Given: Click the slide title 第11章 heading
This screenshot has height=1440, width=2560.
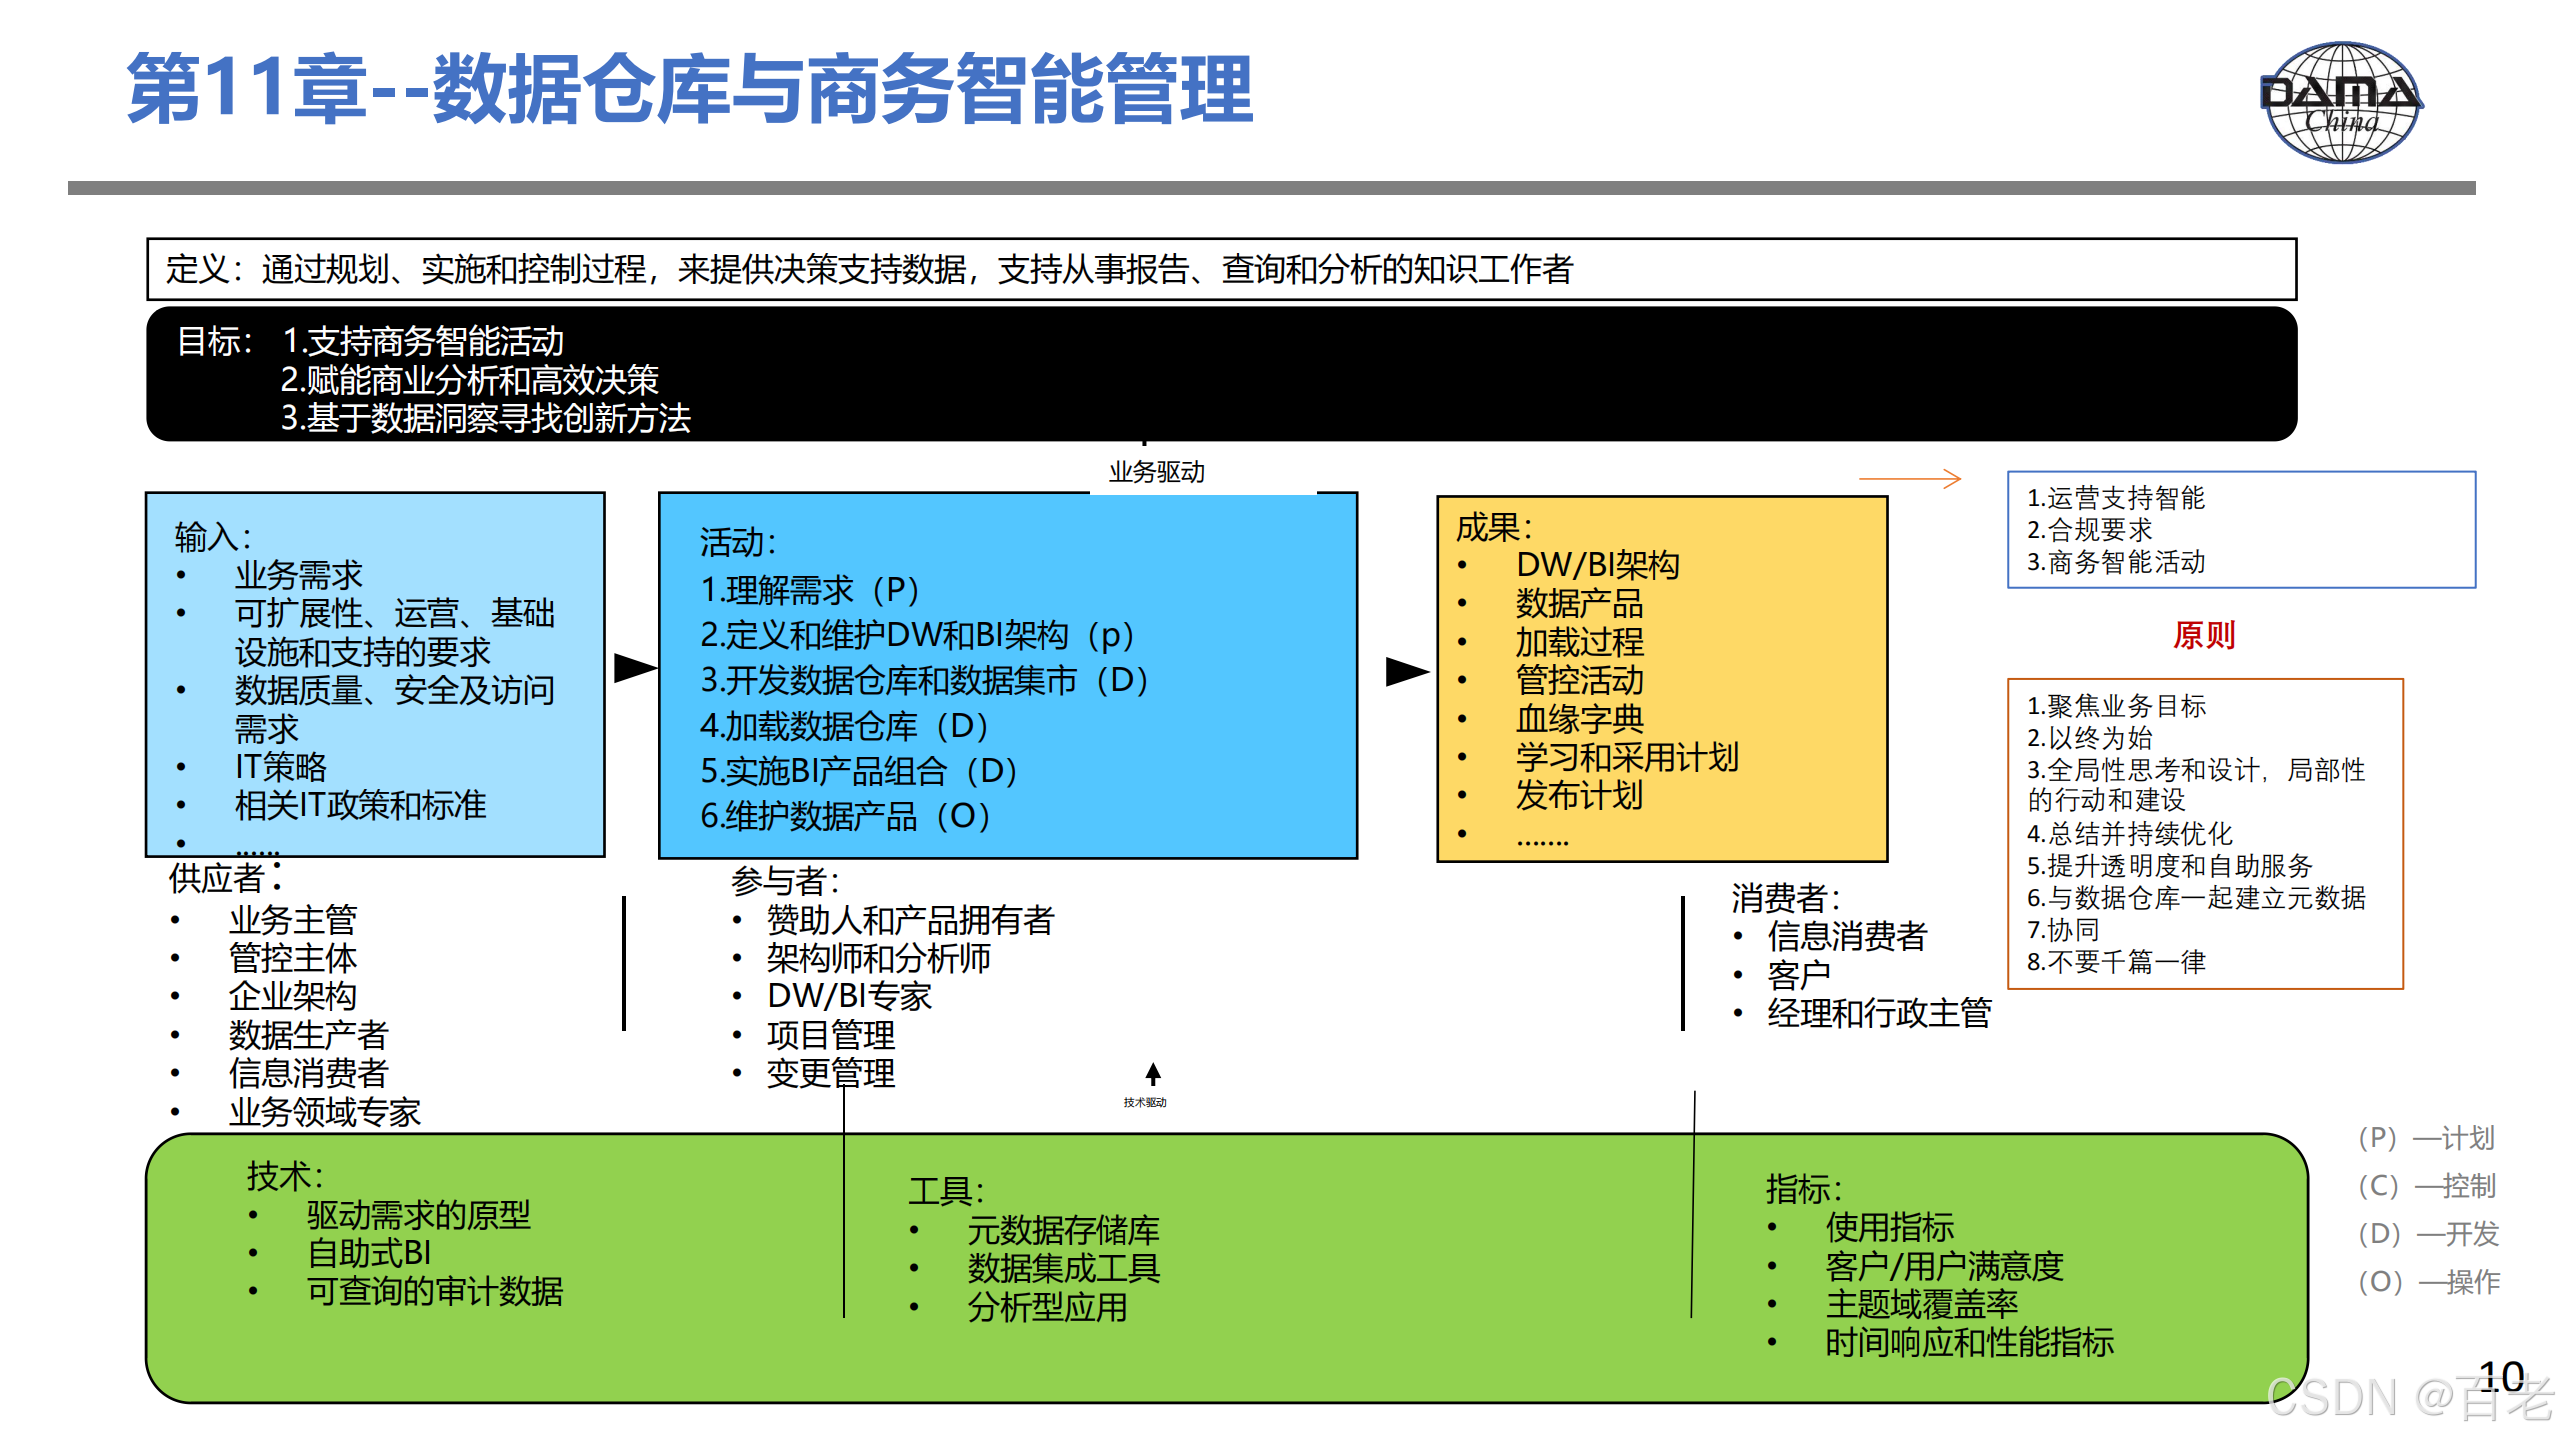Looking at the screenshot, I should 690,90.
